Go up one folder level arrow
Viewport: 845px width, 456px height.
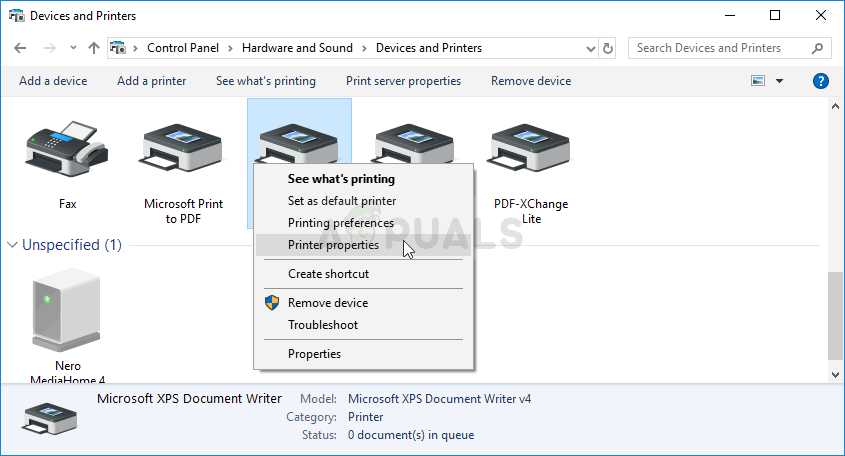pos(94,48)
